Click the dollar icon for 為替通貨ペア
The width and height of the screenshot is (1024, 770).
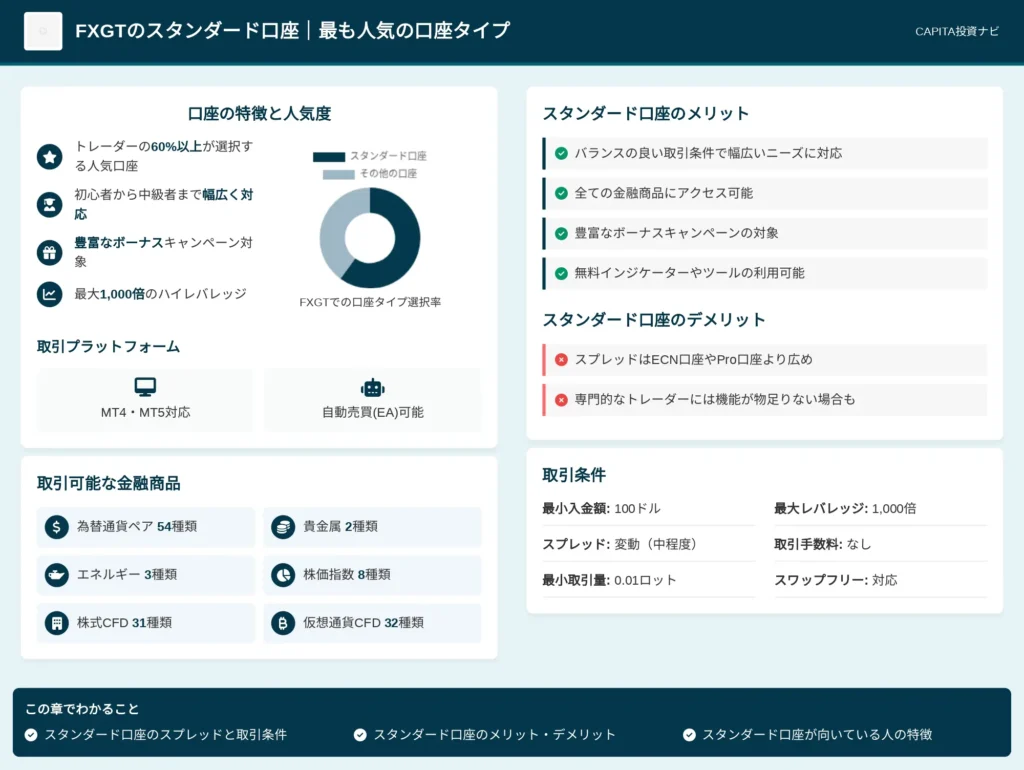point(57,527)
